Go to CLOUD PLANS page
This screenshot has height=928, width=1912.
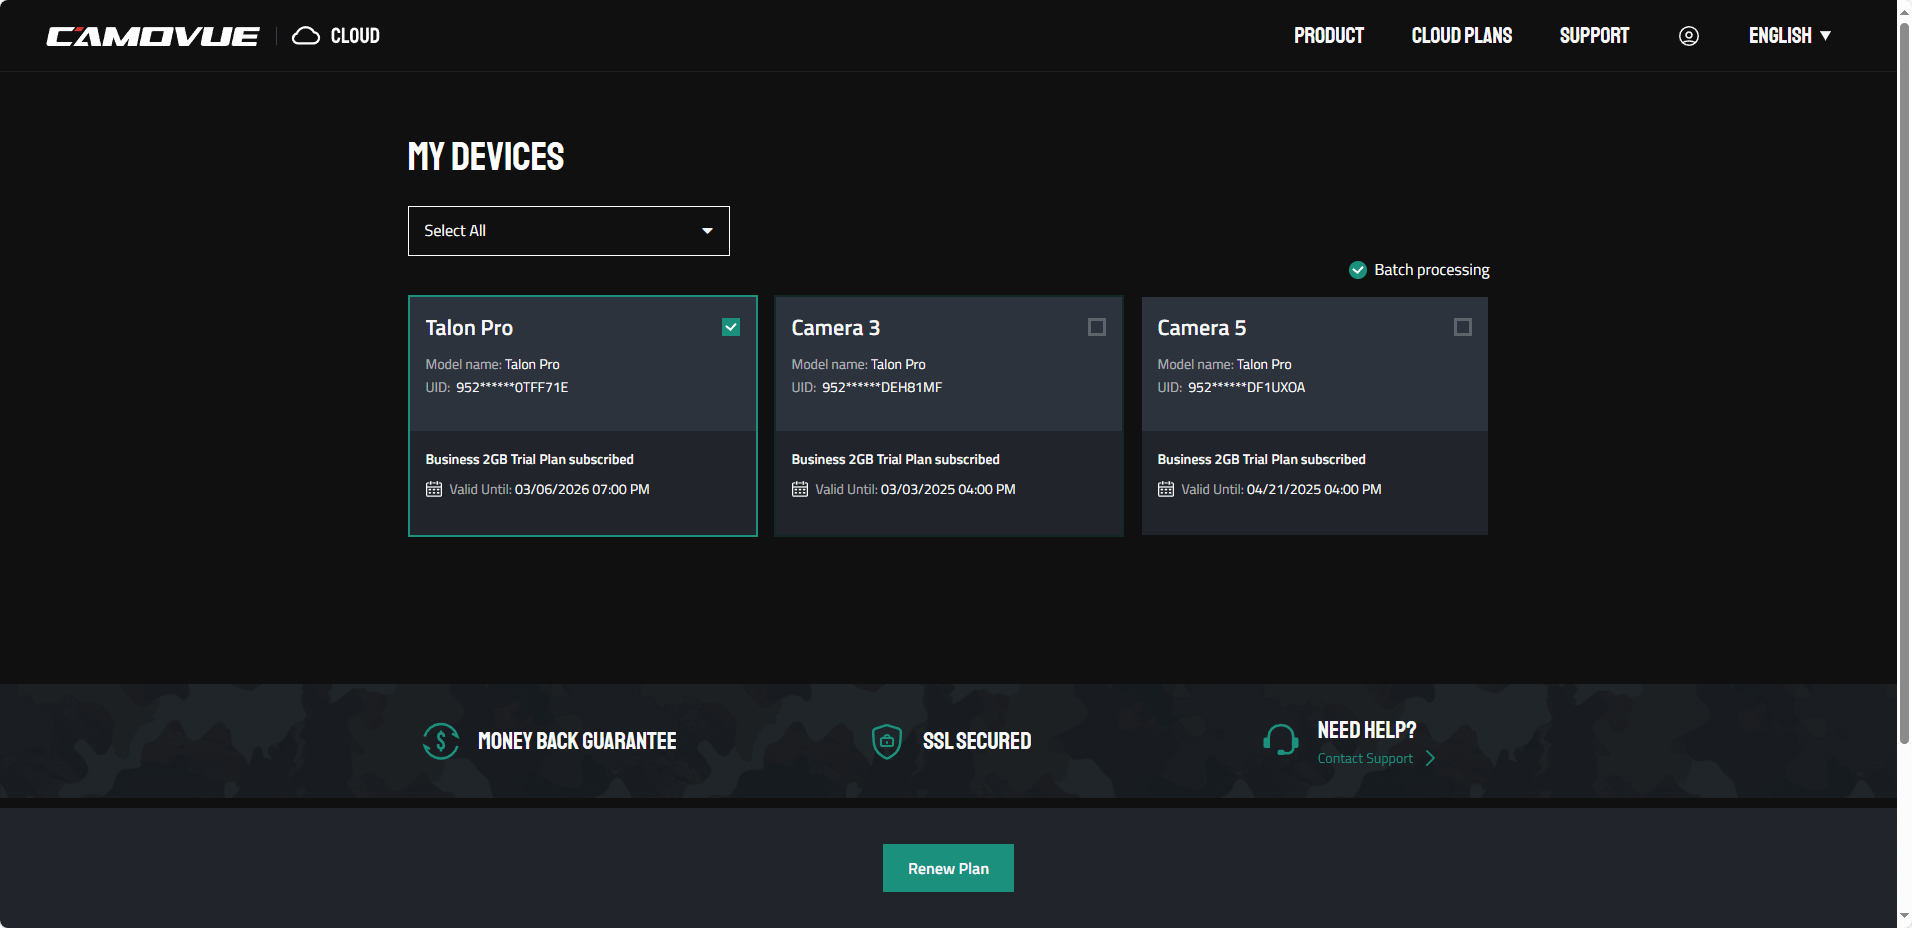click(1462, 36)
